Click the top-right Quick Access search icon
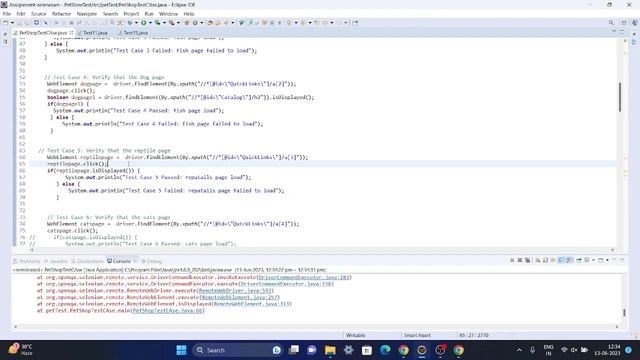 coord(611,23)
